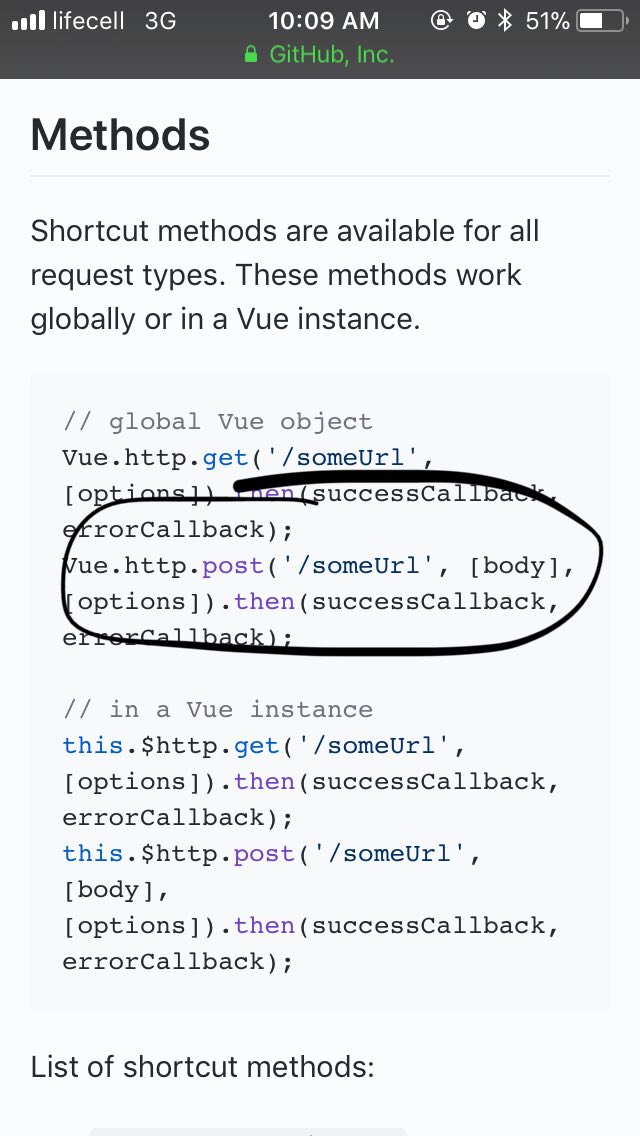
Task: Tap the Methods heading
Action: [120, 134]
